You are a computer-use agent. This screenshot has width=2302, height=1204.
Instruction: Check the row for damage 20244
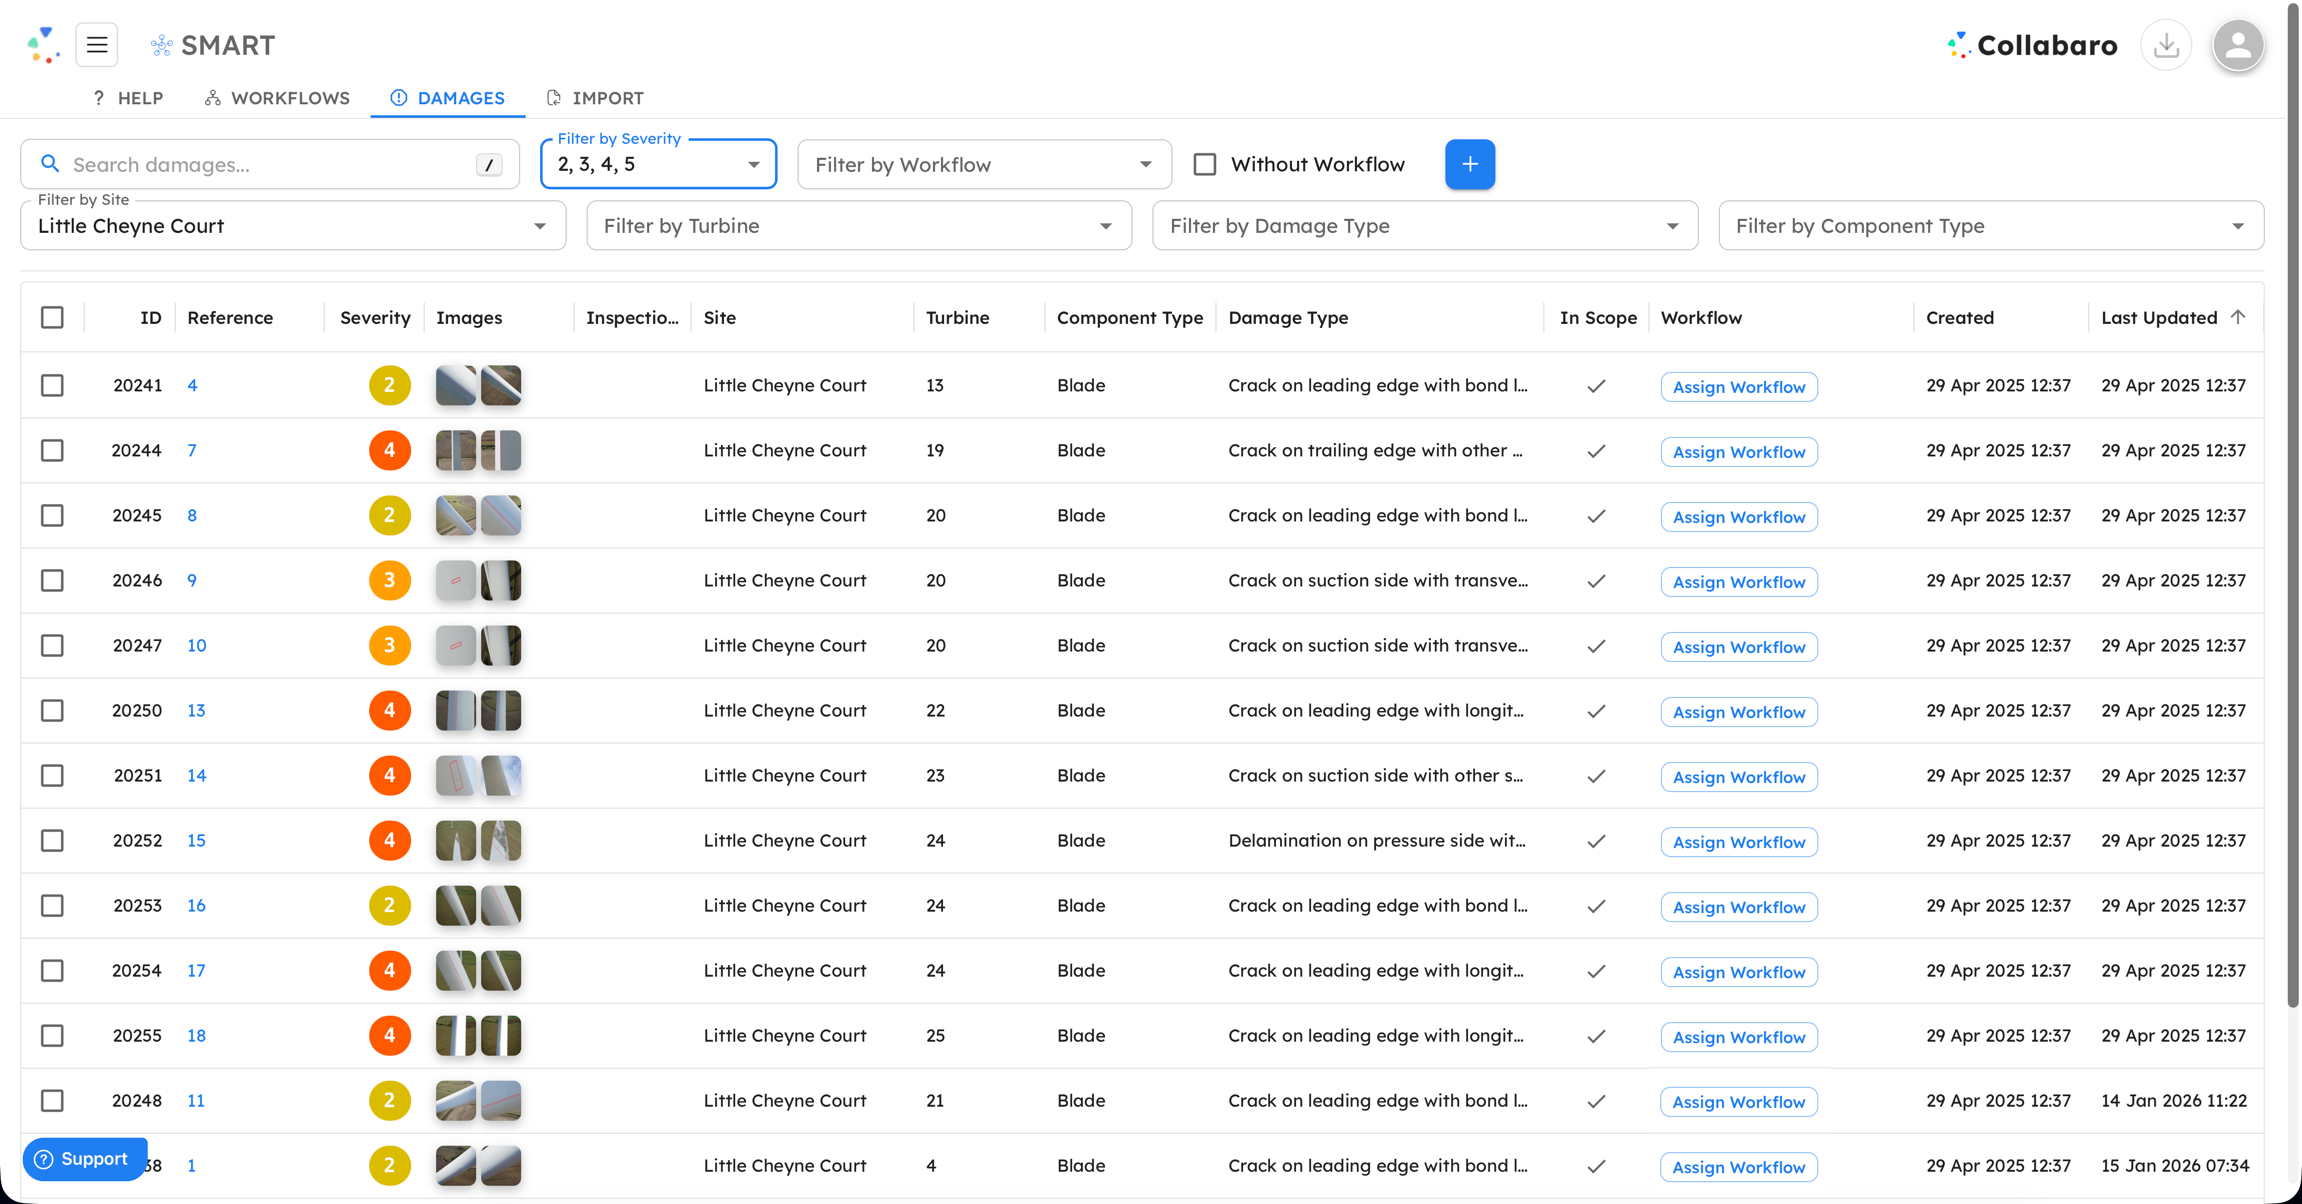pyautogui.click(x=52, y=451)
